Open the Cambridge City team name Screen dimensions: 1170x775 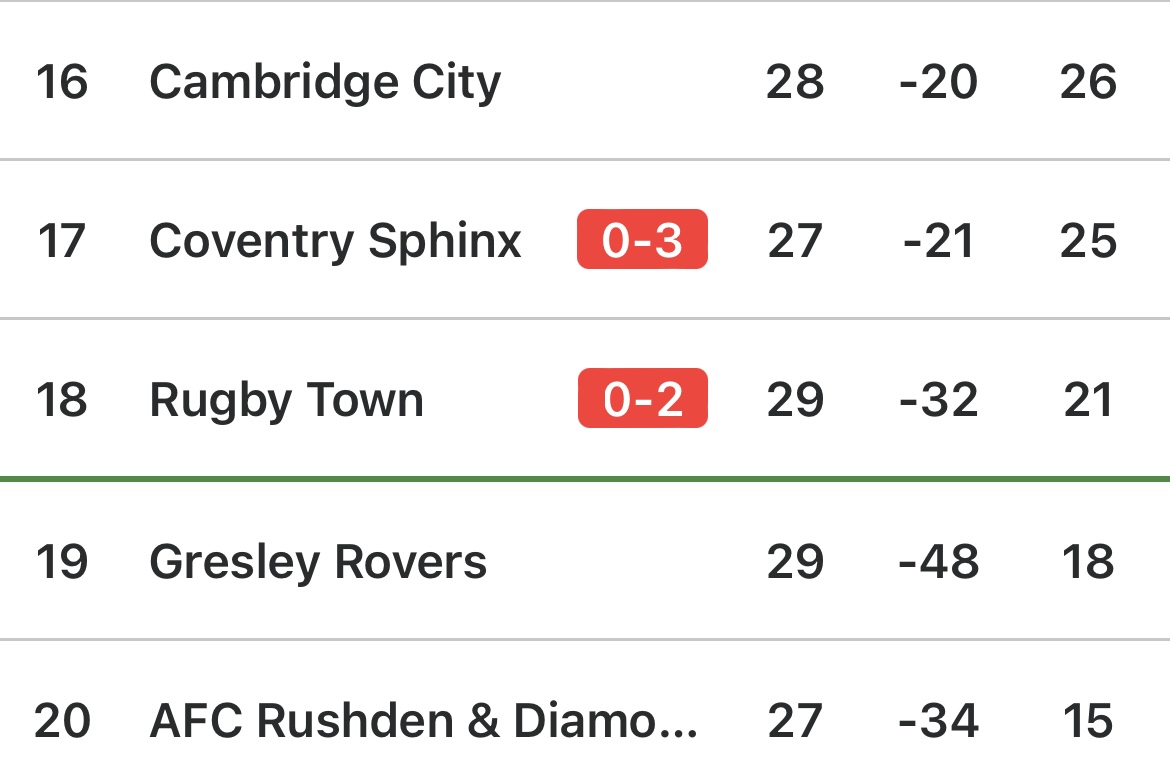point(325,82)
